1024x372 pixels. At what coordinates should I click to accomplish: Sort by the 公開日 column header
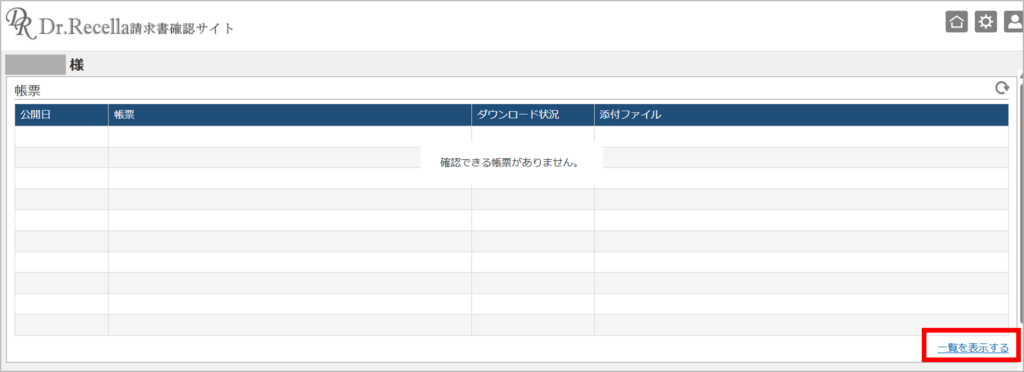click(x=61, y=115)
